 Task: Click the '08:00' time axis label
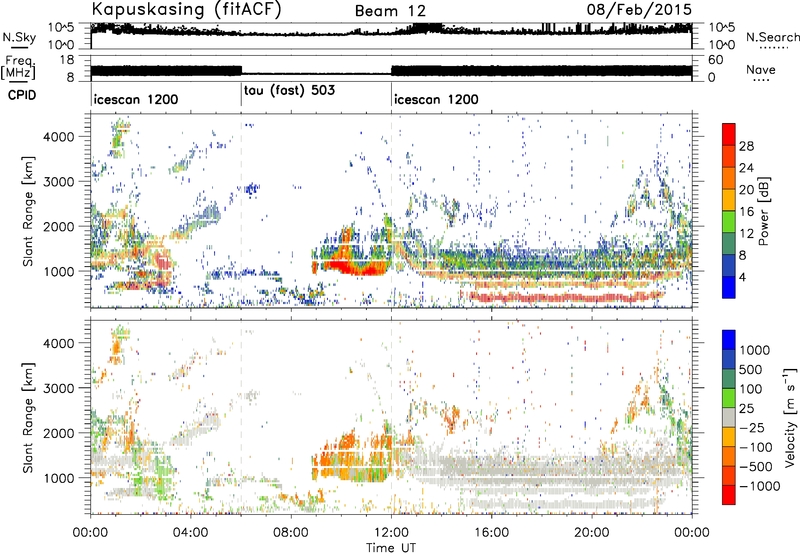(291, 533)
